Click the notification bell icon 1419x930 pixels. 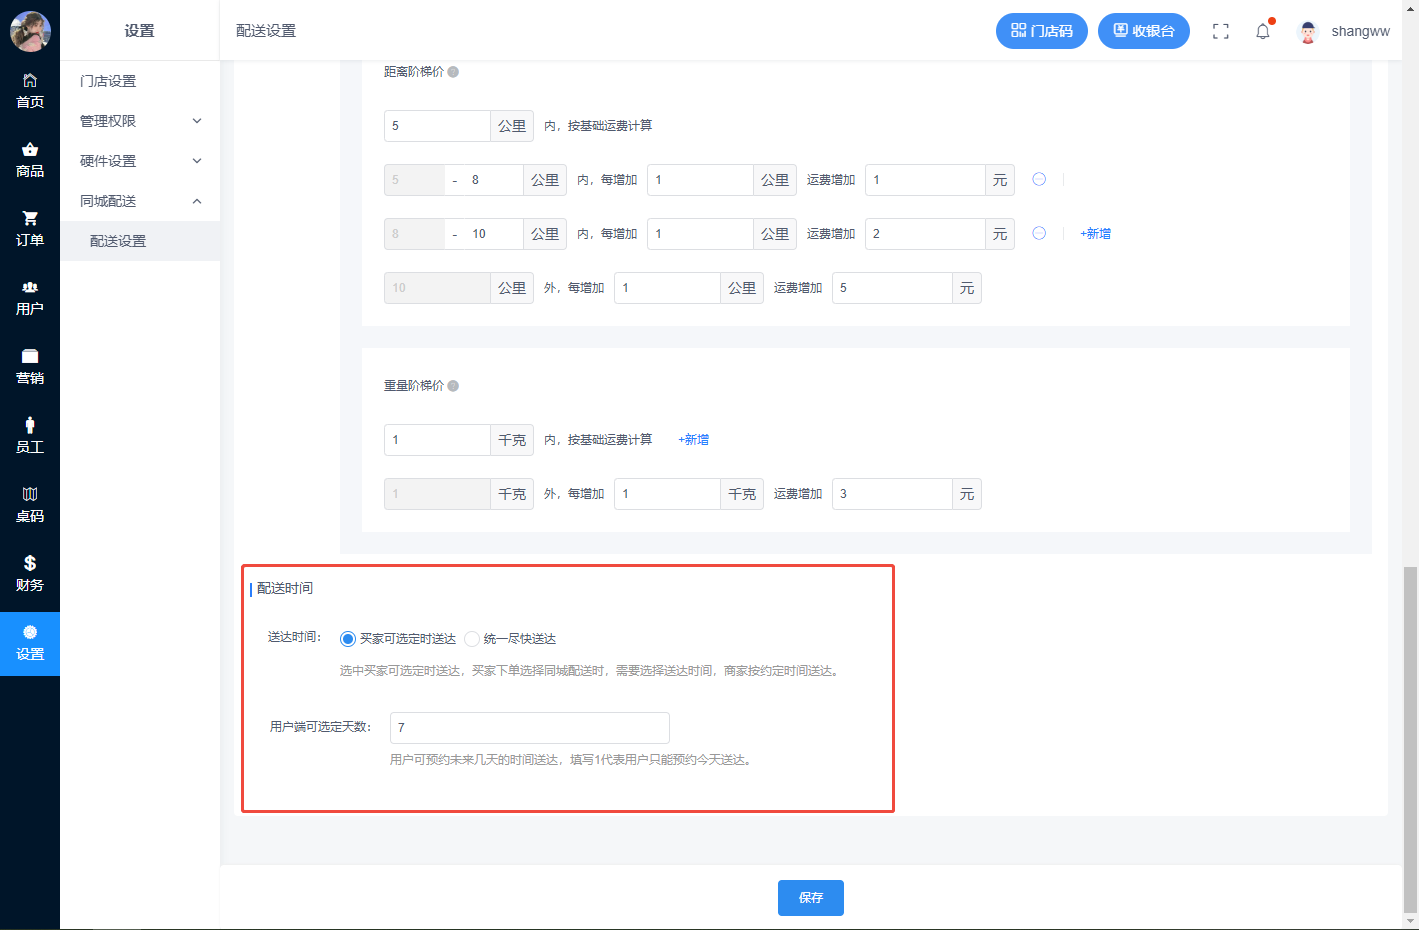pos(1262,31)
